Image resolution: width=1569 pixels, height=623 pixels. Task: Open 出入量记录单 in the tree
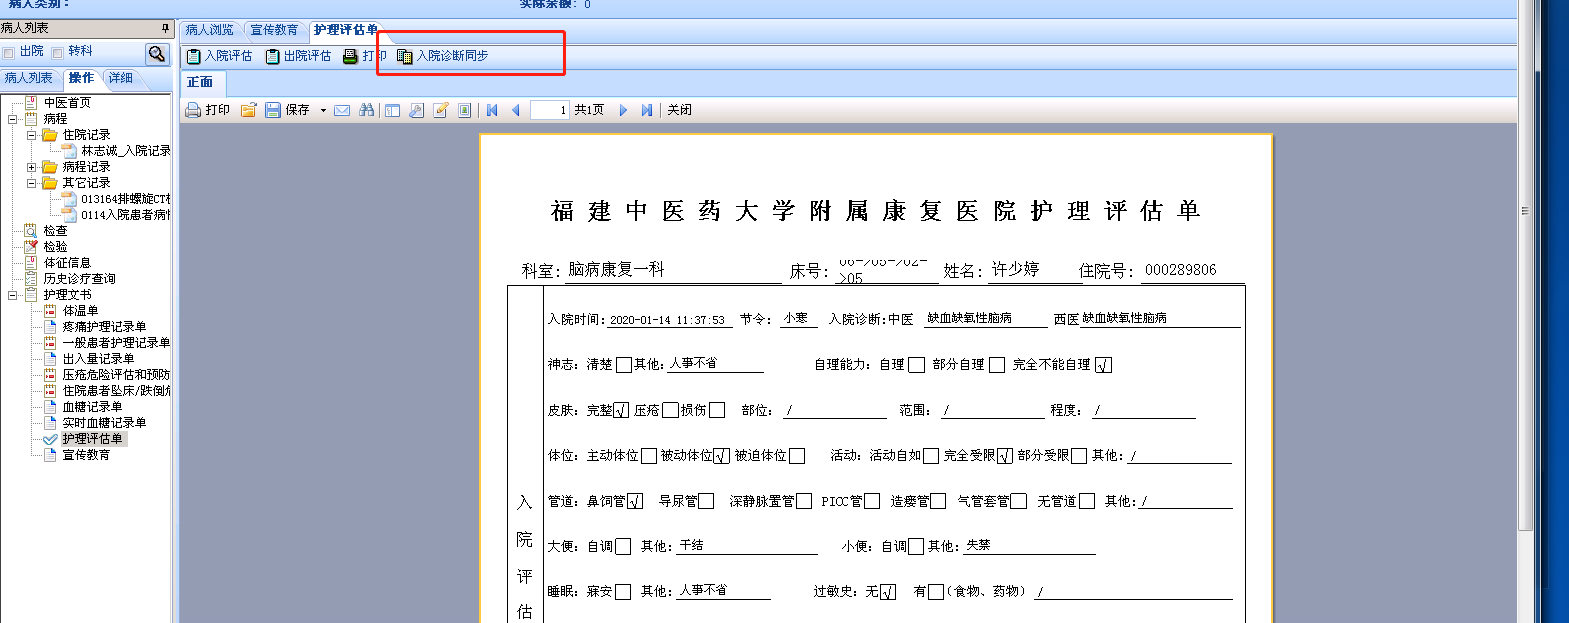click(98, 359)
